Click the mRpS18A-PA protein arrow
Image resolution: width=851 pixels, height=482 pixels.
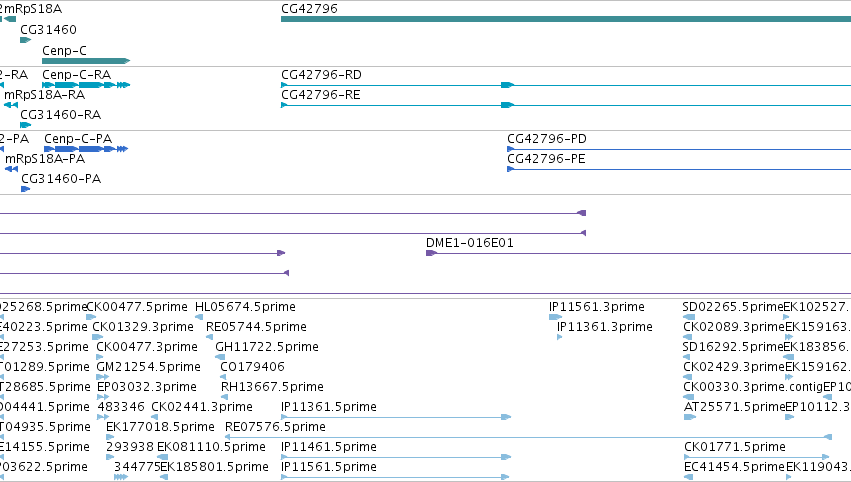pos(11,169)
